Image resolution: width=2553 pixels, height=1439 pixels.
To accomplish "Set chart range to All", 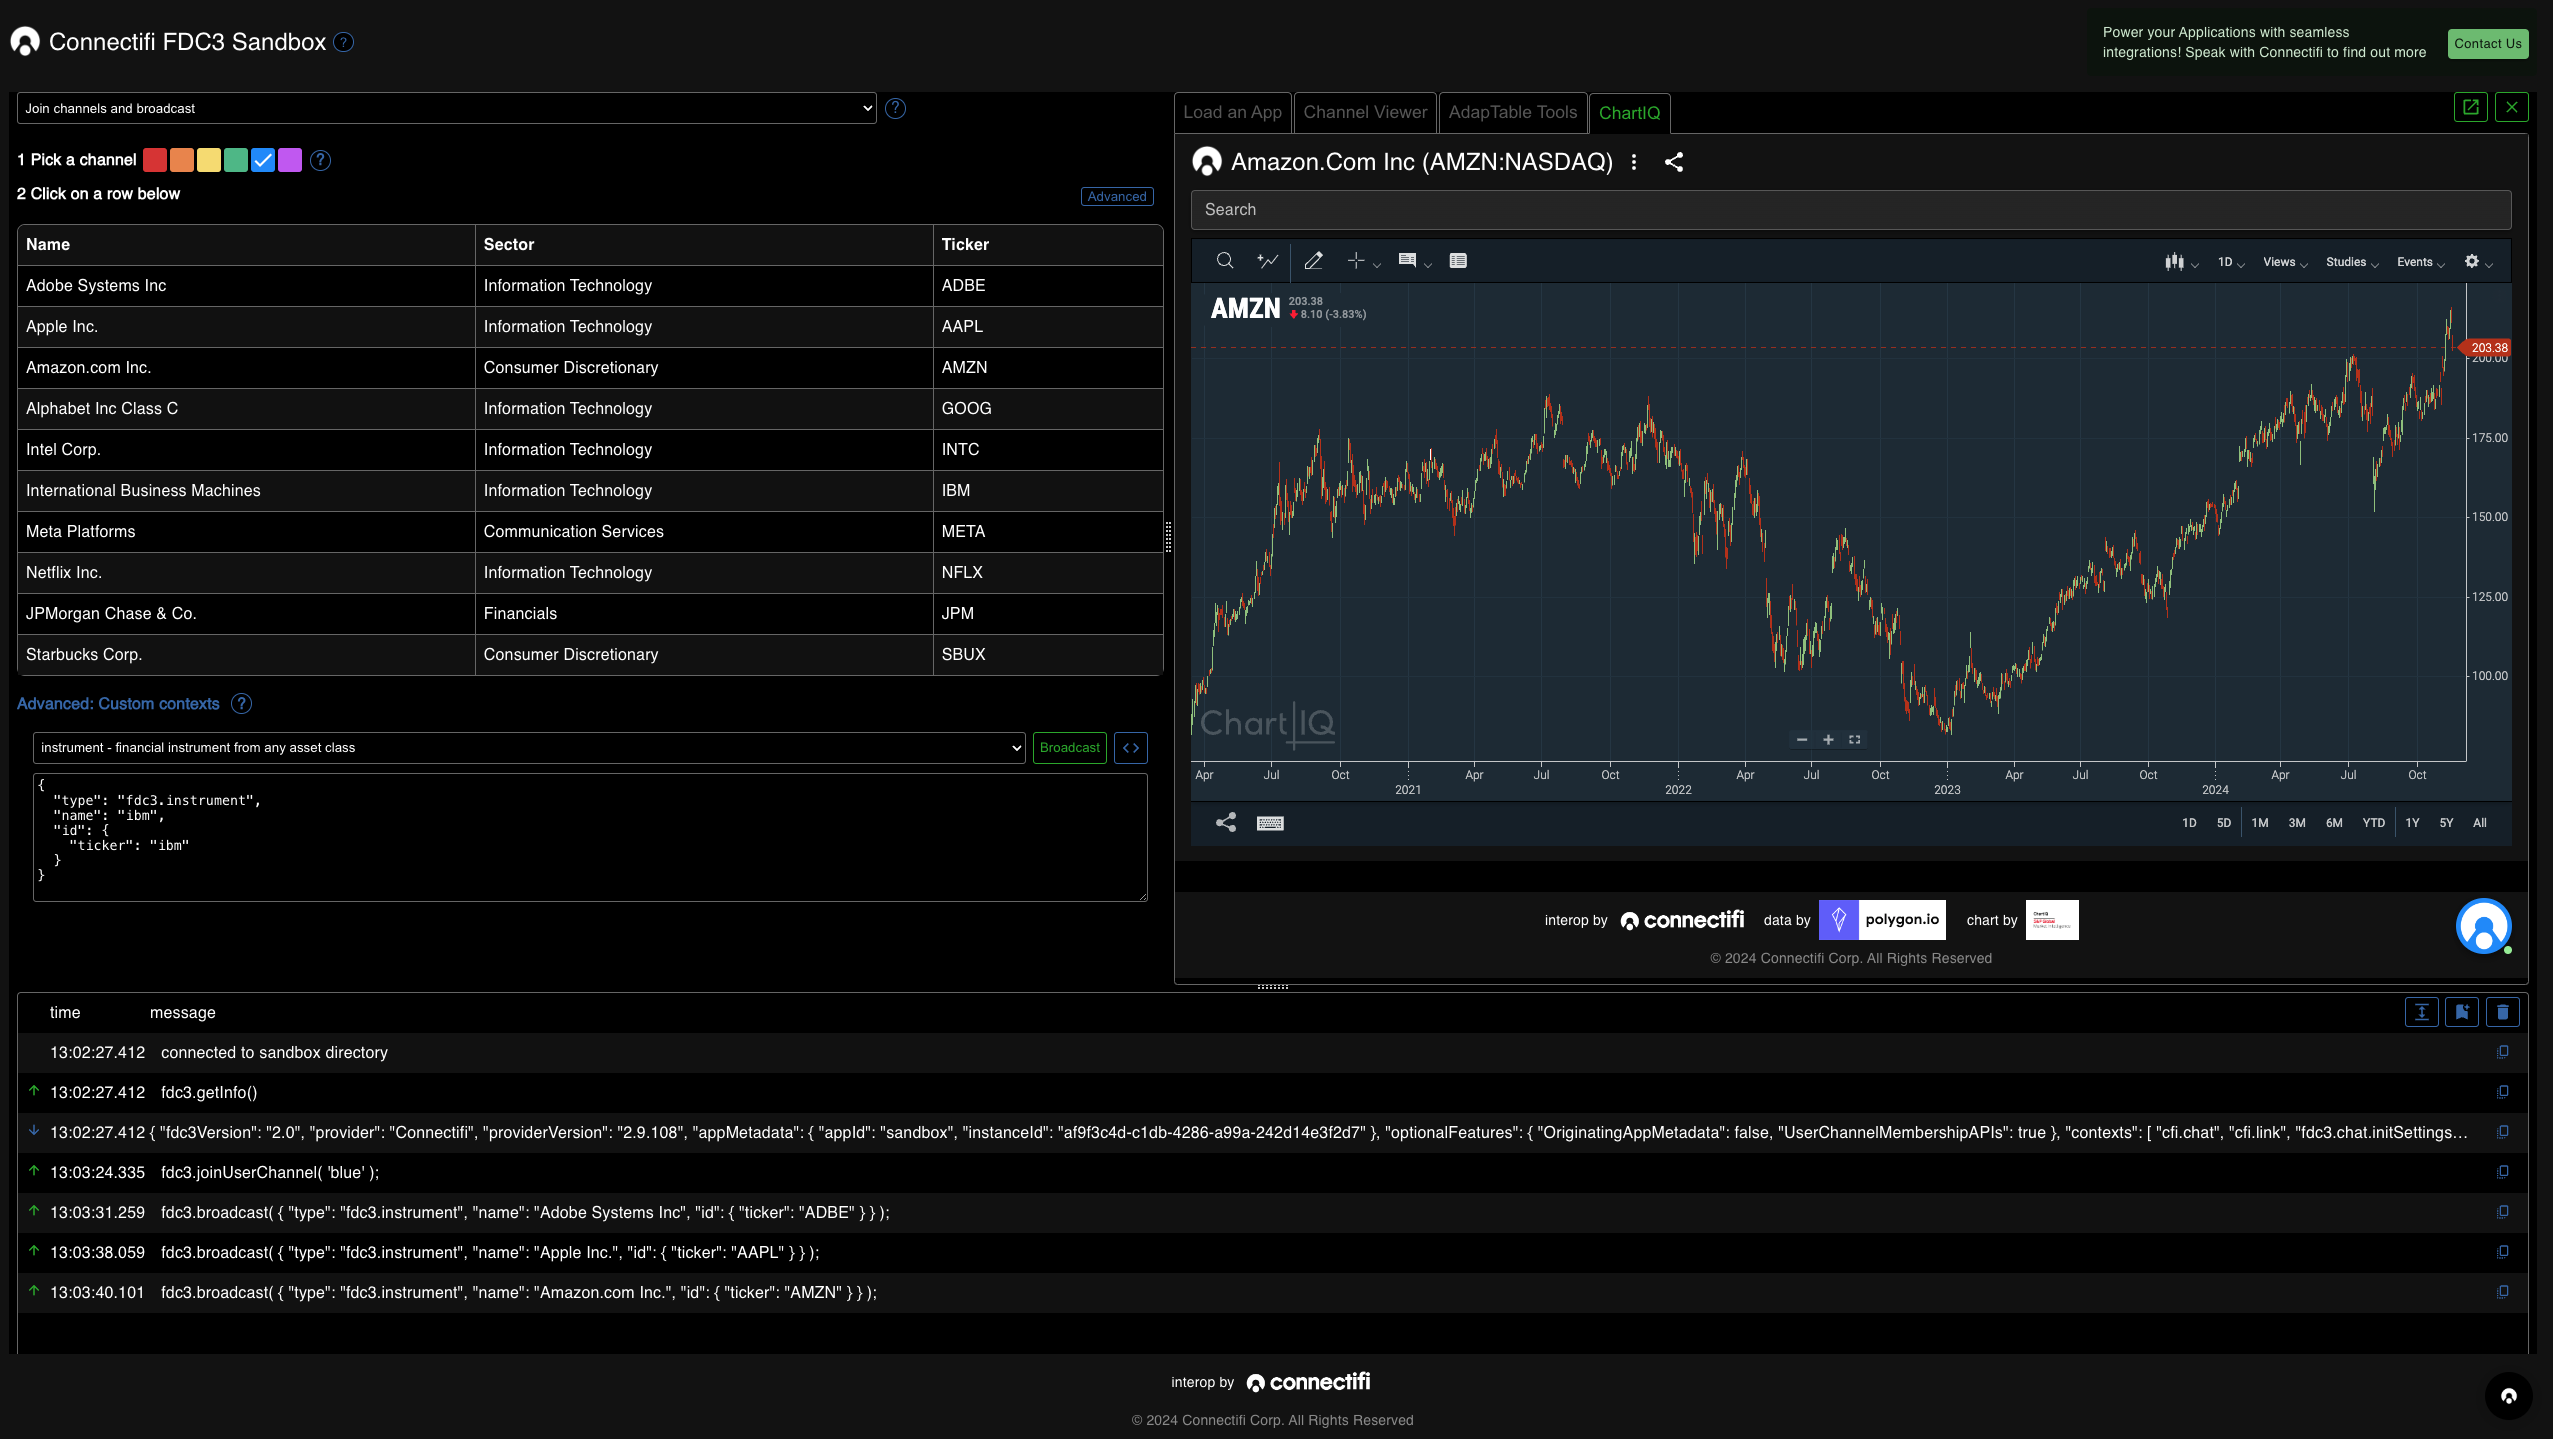I will (2480, 823).
